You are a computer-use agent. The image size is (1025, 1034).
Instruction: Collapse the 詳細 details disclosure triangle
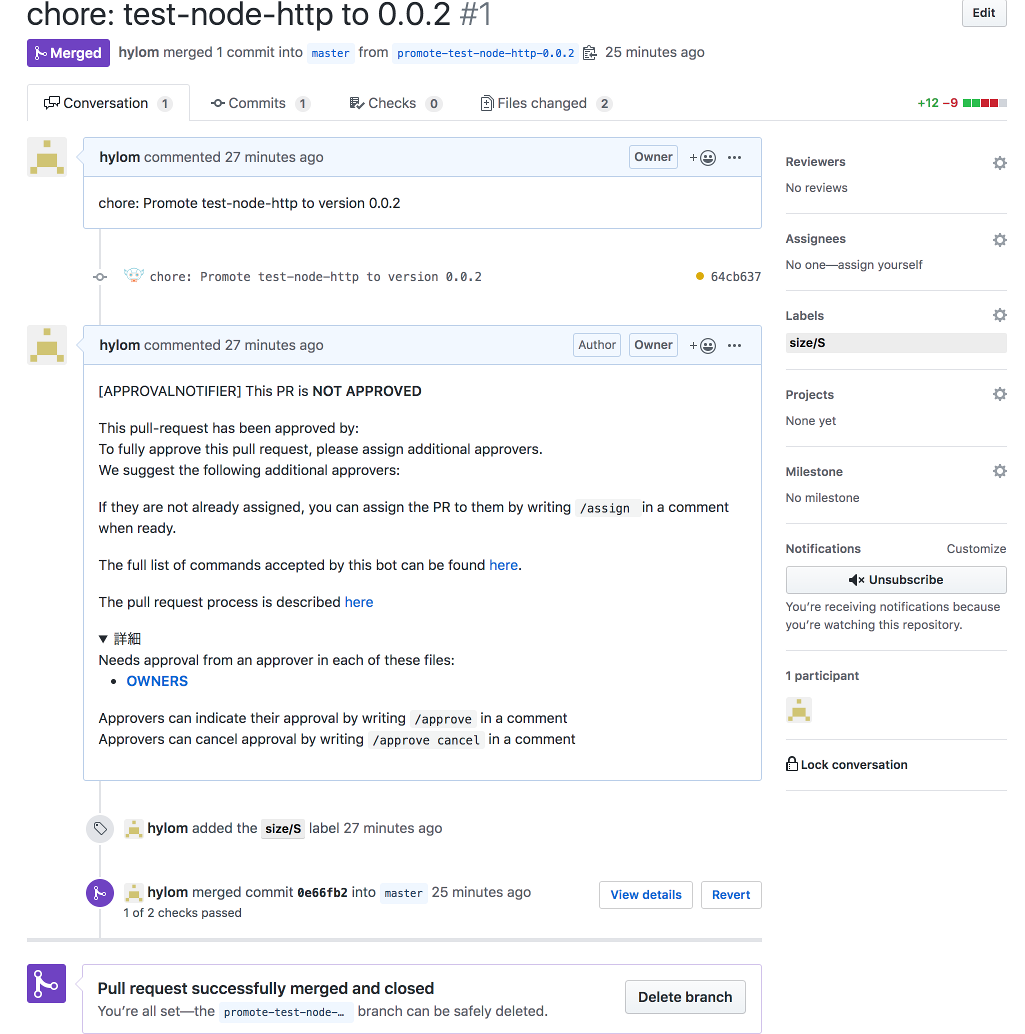coord(103,639)
